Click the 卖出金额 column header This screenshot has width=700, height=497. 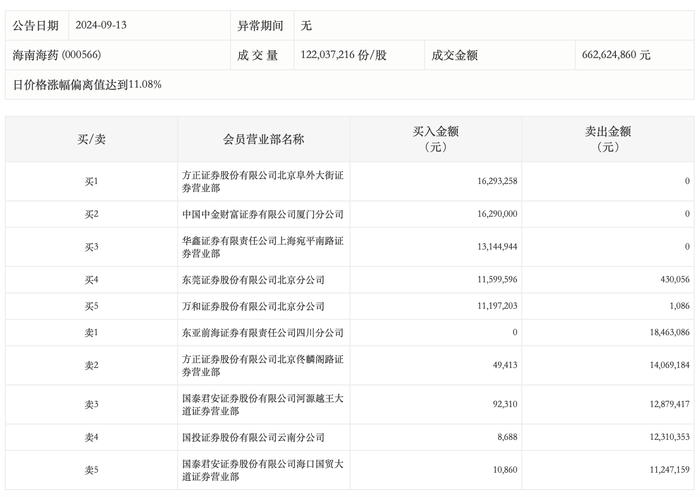click(608, 139)
